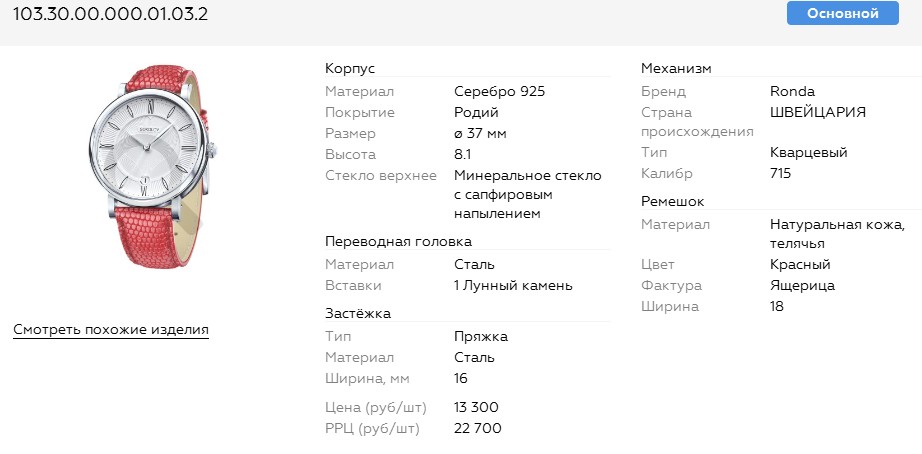Click the "Ronda" brand value
922x454 pixels.
(x=792, y=92)
